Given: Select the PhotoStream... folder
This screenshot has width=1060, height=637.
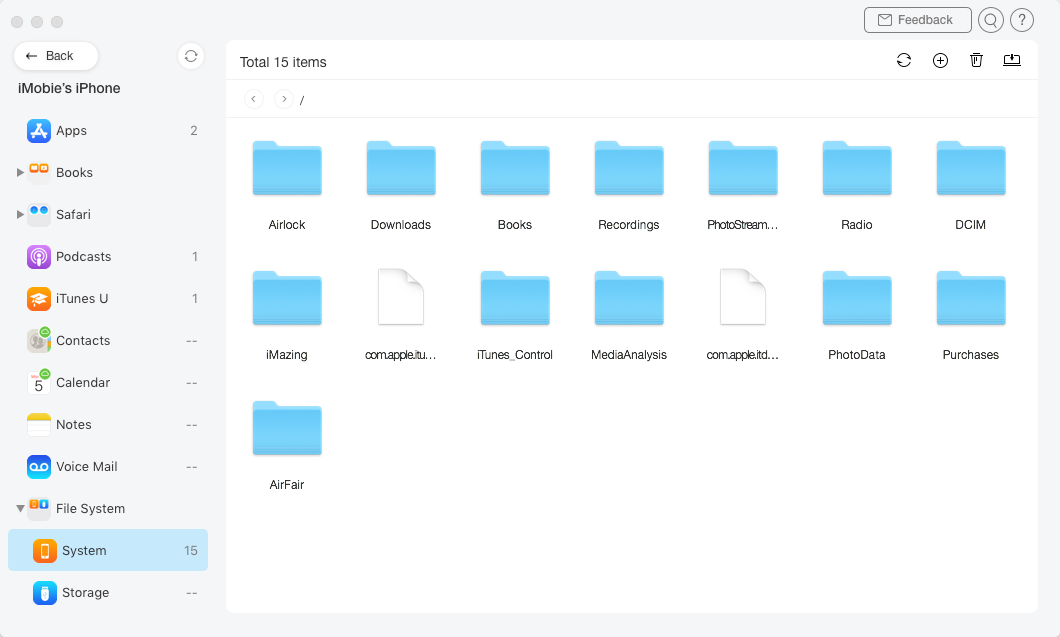Looking at the screenshot, I should click(x=743, y=169).
